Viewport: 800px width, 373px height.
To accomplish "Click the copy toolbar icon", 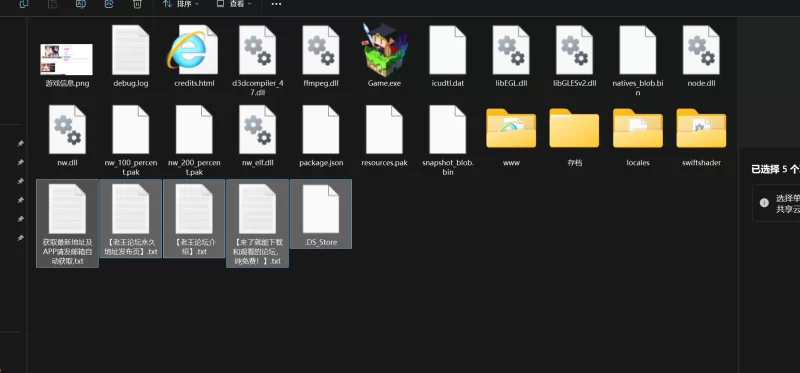I will 24,4.
